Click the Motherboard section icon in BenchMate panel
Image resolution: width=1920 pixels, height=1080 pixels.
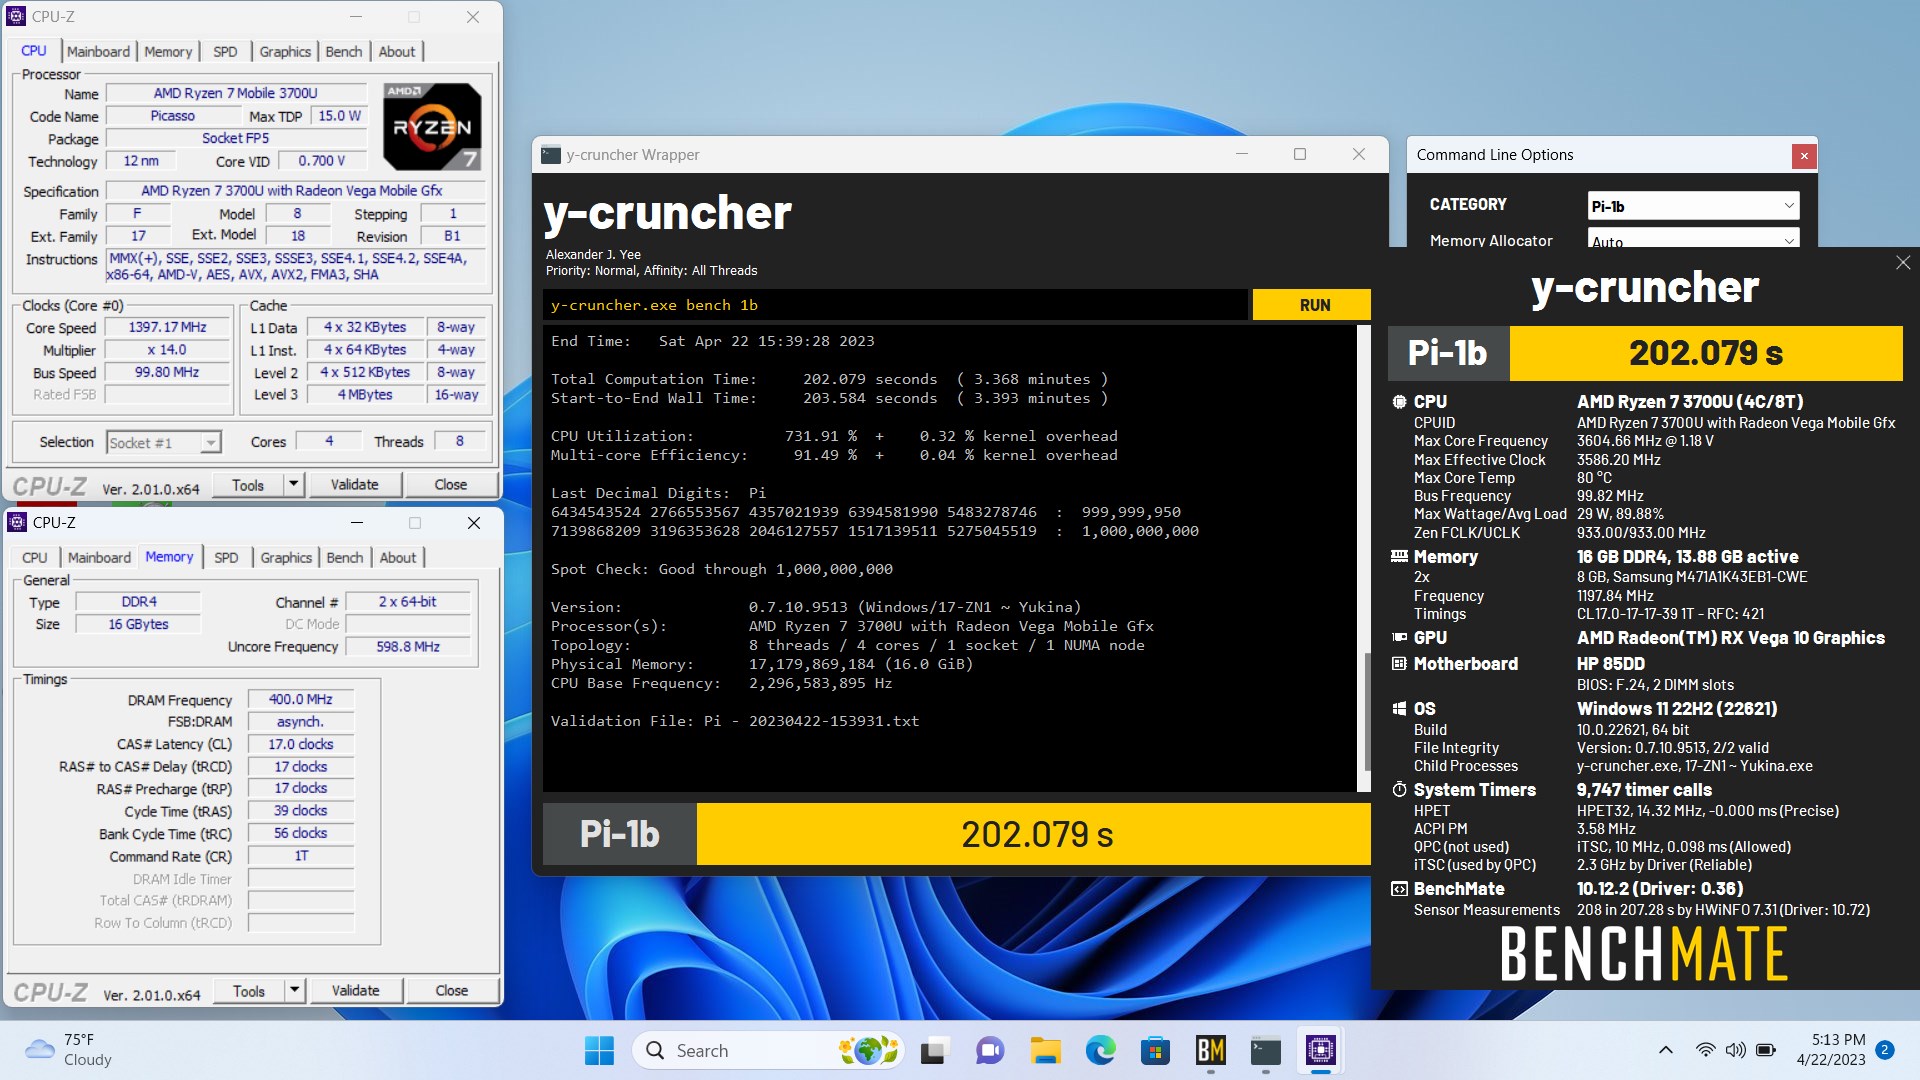[x=1399, y=663]
